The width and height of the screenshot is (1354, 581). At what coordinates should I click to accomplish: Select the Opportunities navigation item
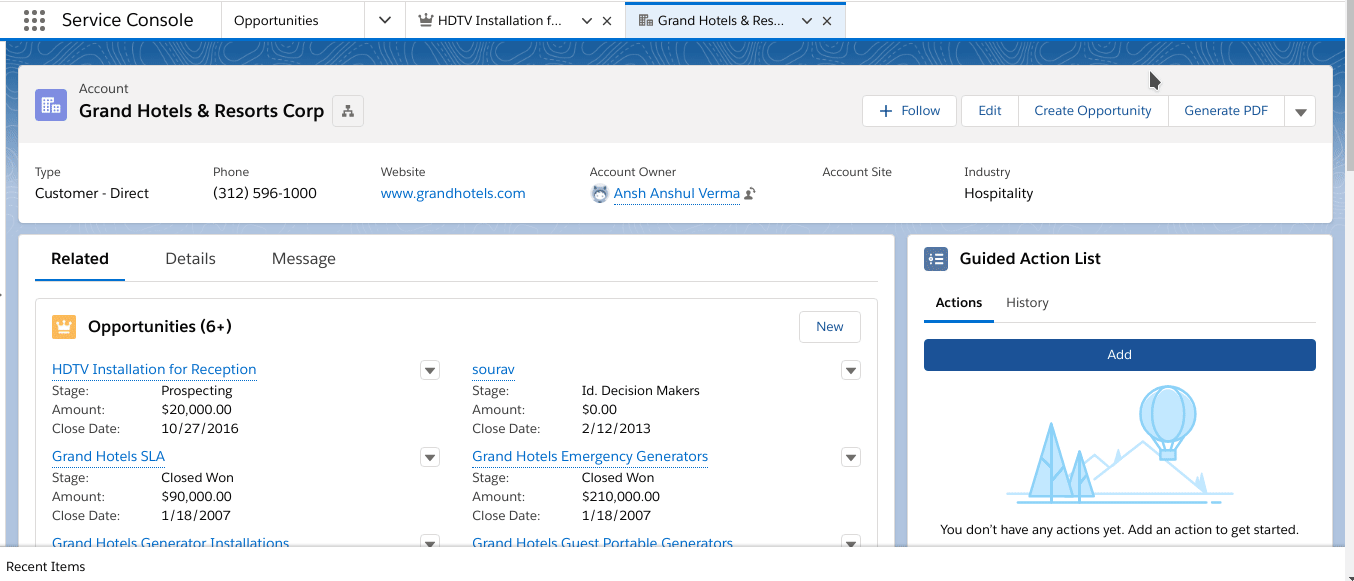275,20
